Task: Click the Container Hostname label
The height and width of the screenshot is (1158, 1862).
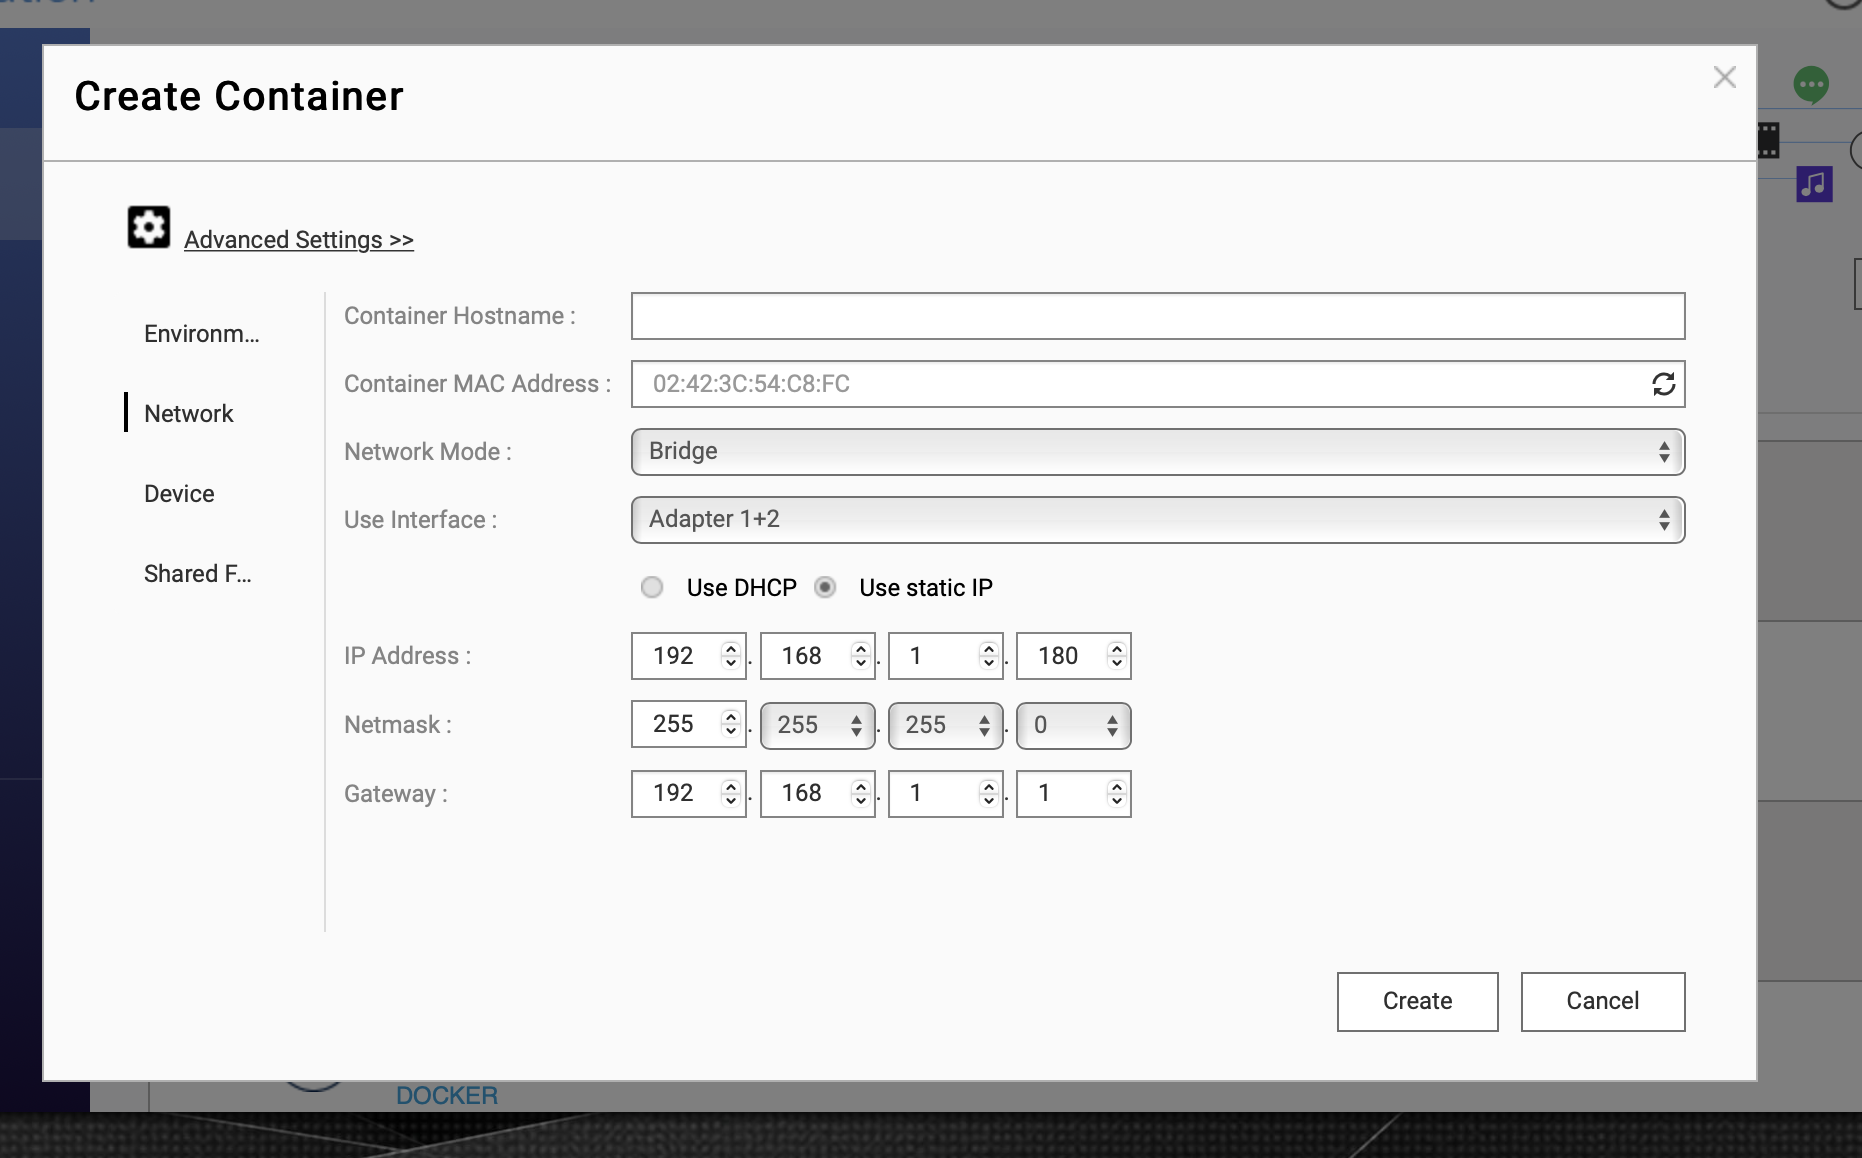Action: pos(460,316)
